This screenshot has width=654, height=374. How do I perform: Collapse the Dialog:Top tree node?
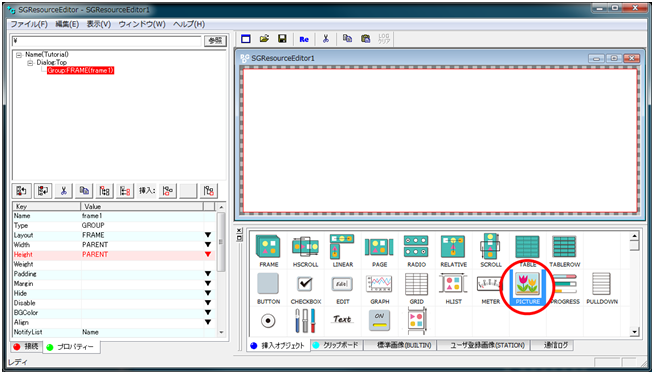pos(30,63)
